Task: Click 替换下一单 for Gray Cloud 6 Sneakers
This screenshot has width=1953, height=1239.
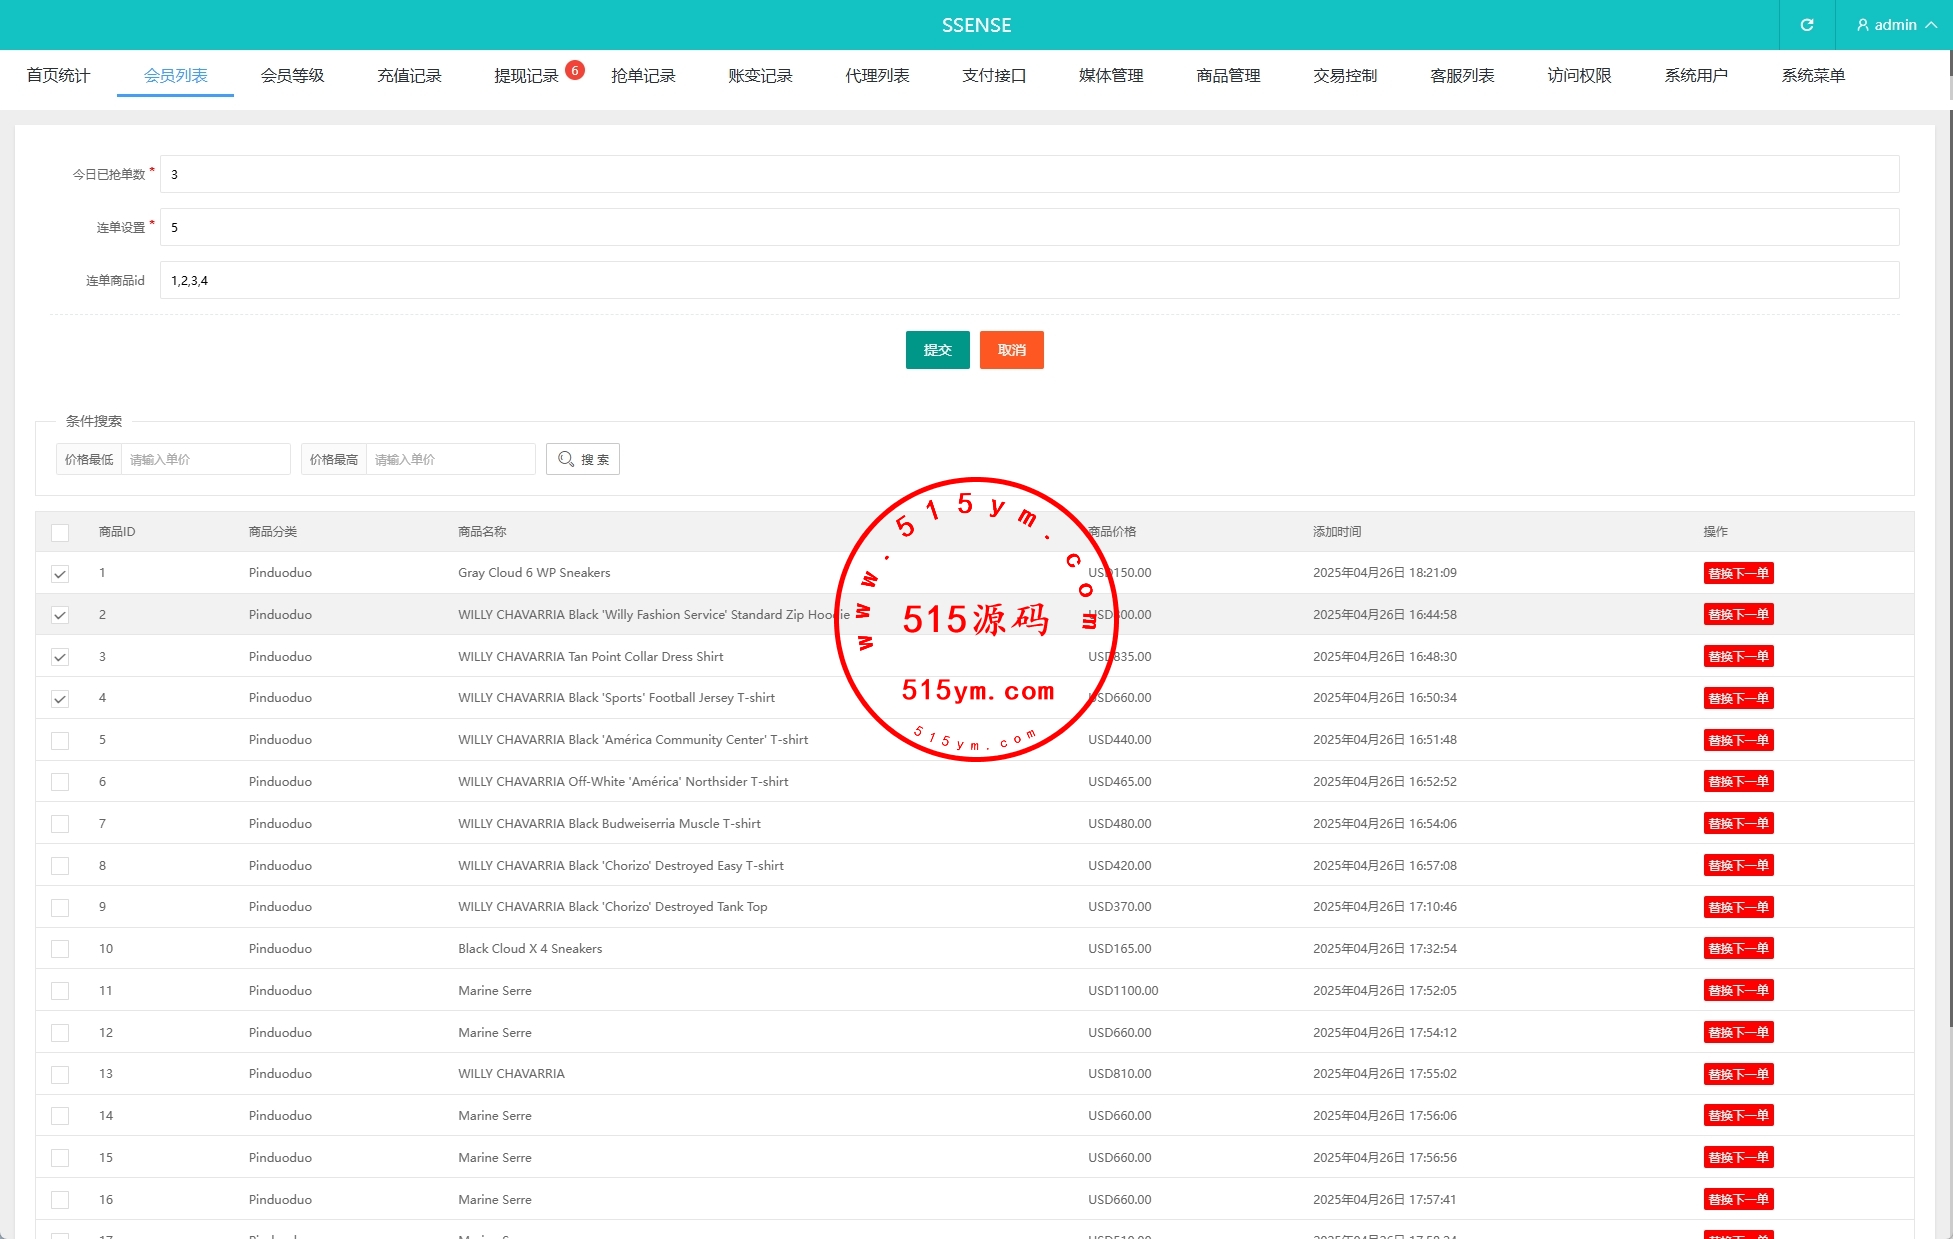Action: pyautogui.click(x=1738, y=573)
